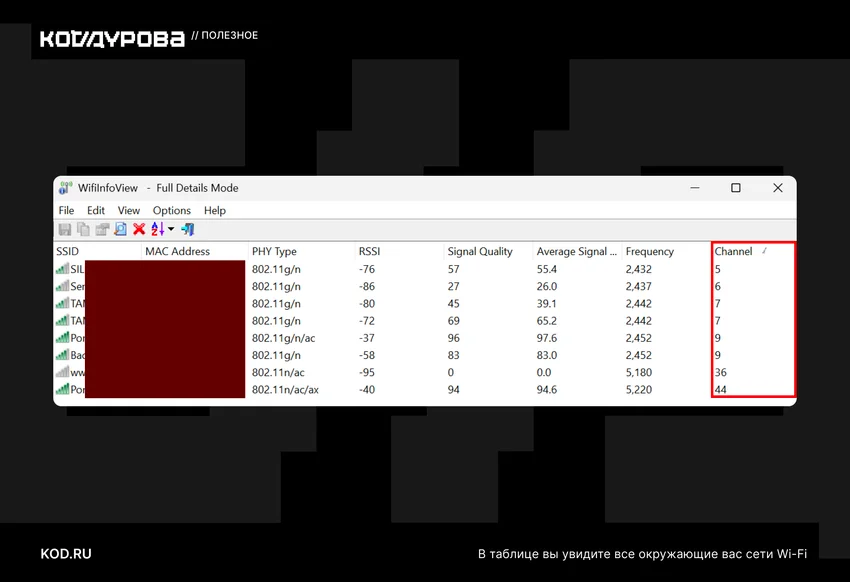The width and height of the screenshot is (850, 582).
Task: Select the gray signal icon of -95 row
Action: pyautogui.click(x=62, y=372)
